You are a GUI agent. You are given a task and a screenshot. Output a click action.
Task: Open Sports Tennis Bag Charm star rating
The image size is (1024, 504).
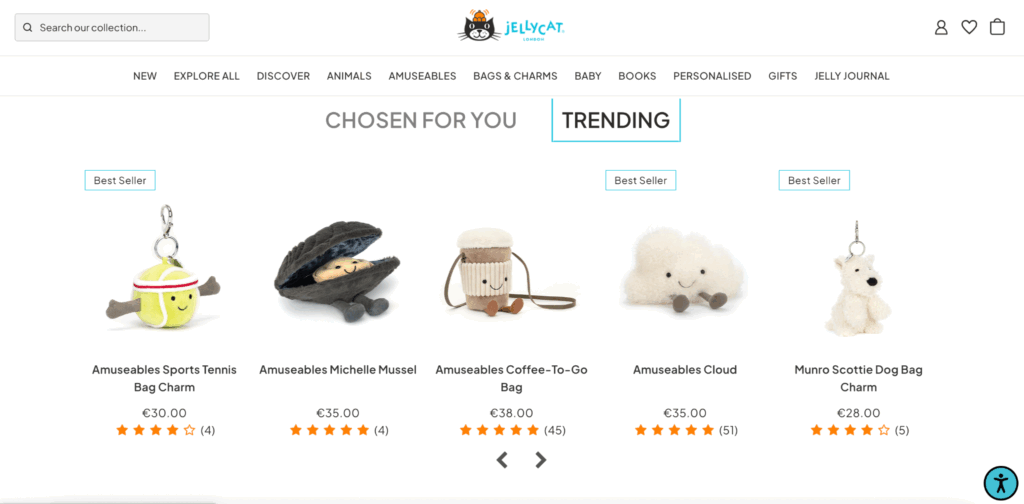point(165,430)
